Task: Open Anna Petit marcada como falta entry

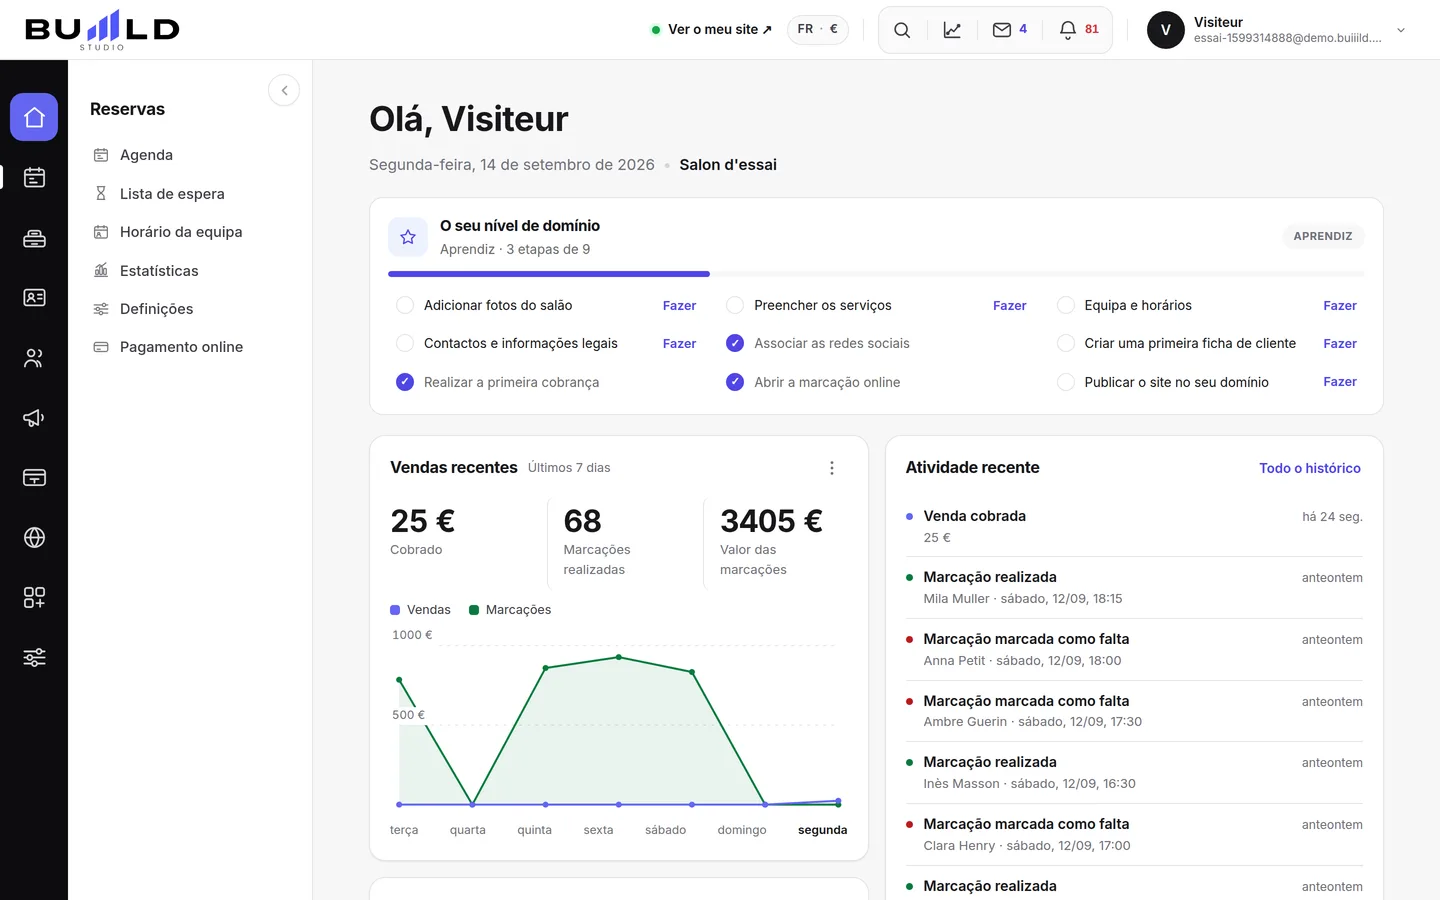Action: (1134, 649)
